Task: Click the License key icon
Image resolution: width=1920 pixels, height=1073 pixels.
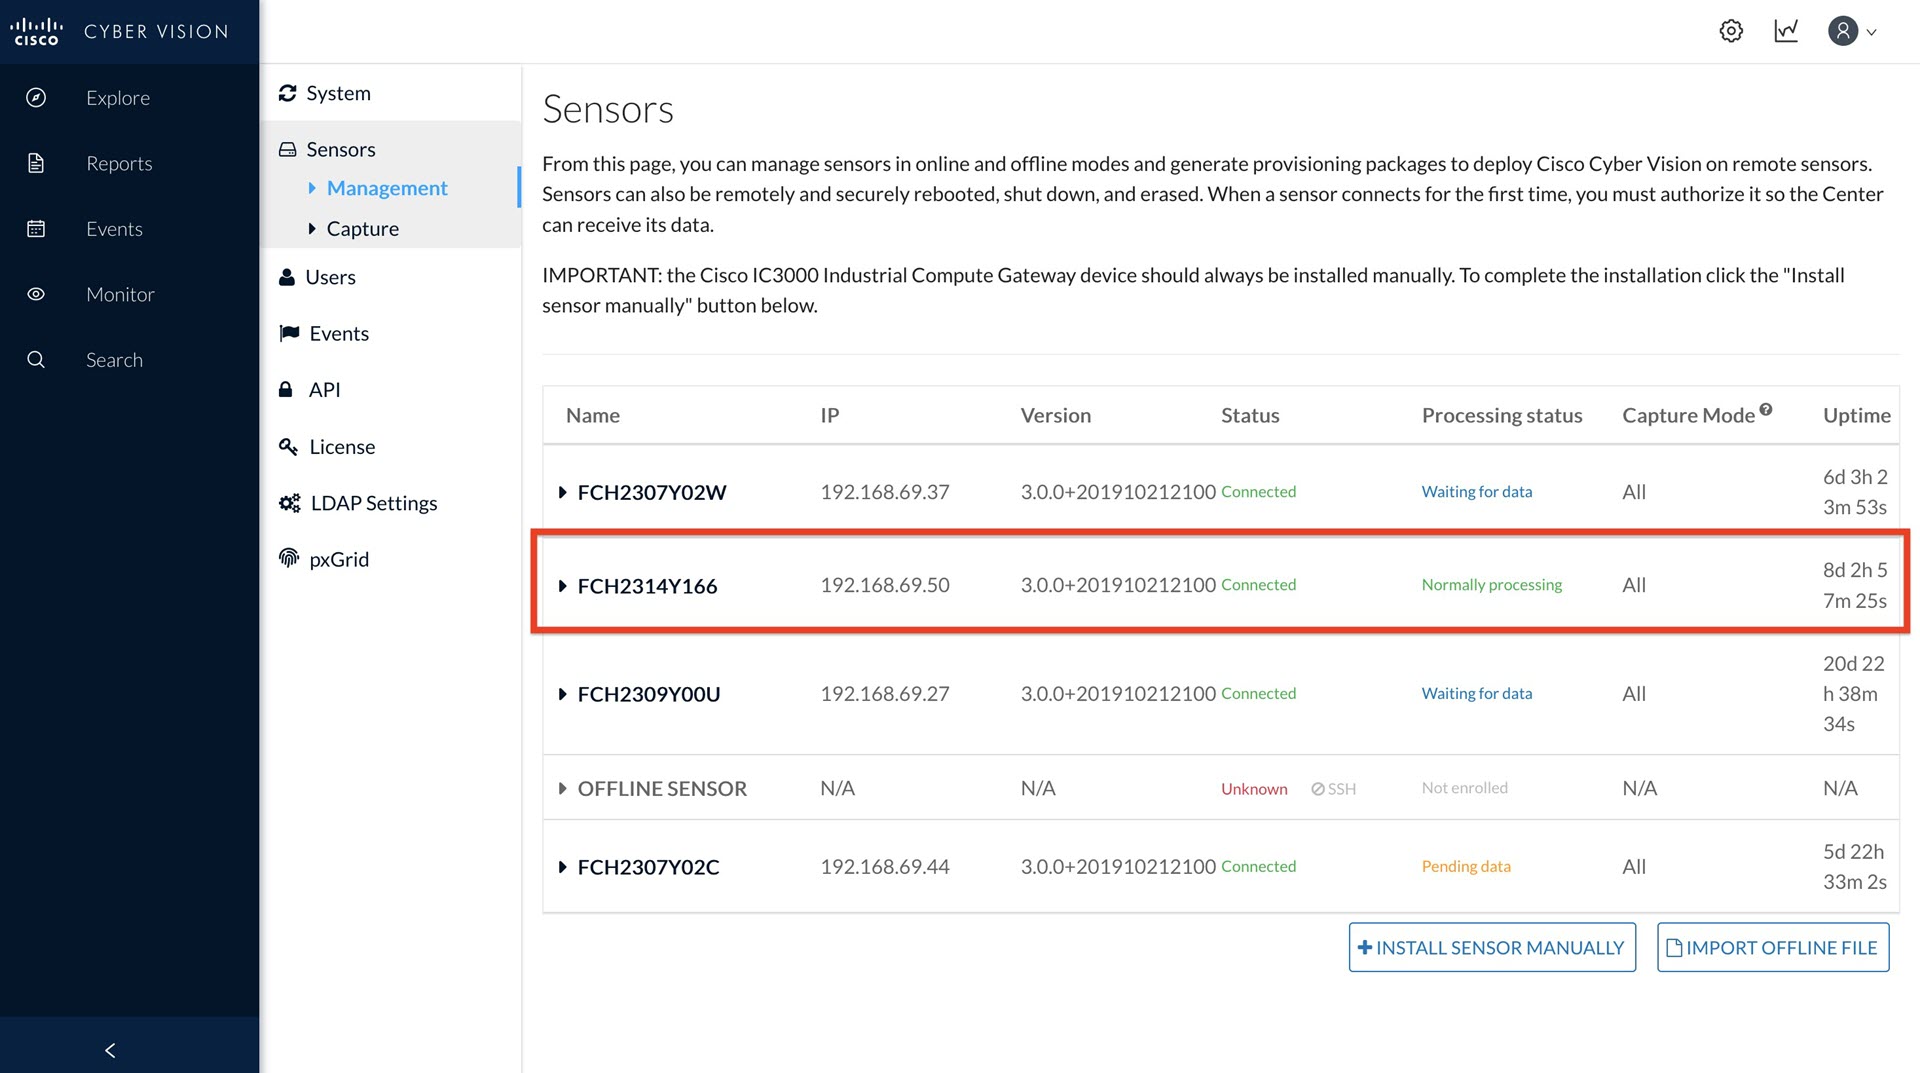Action: tap(288, 446)
